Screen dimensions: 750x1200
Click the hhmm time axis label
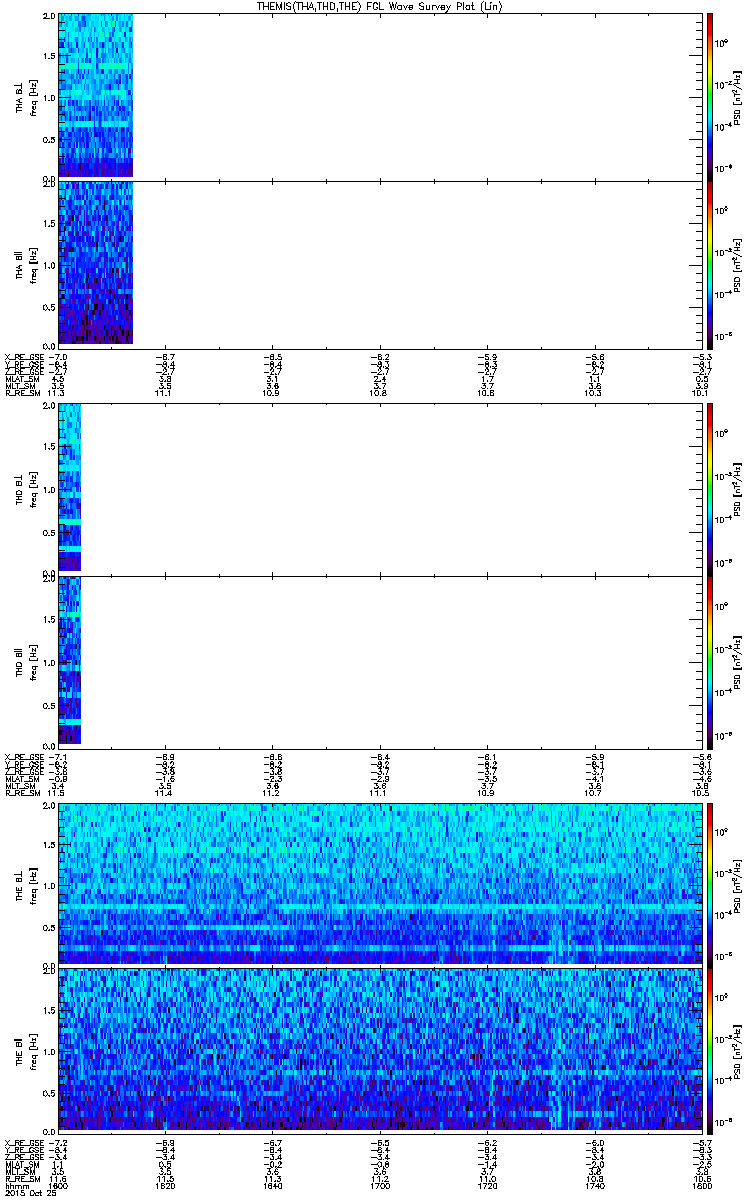coord(16,1185)
